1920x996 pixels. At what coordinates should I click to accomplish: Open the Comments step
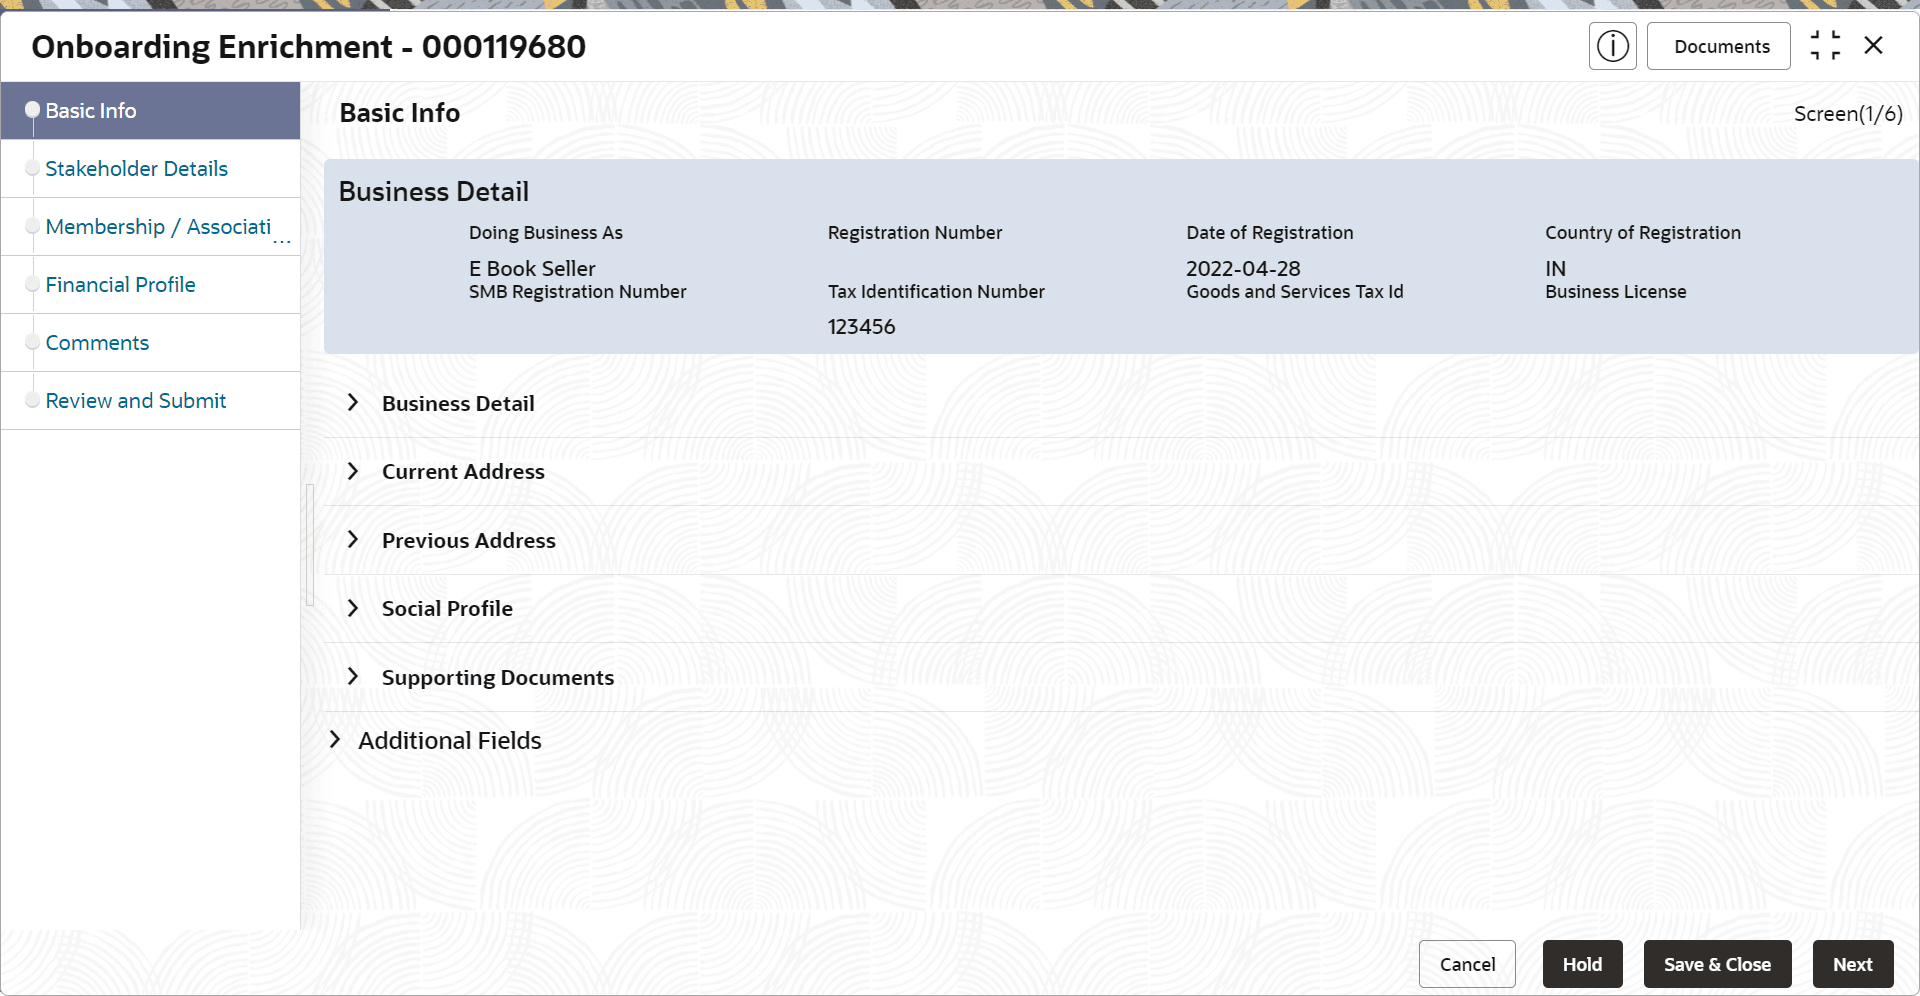pyautogui.click(x=150, y=343)
